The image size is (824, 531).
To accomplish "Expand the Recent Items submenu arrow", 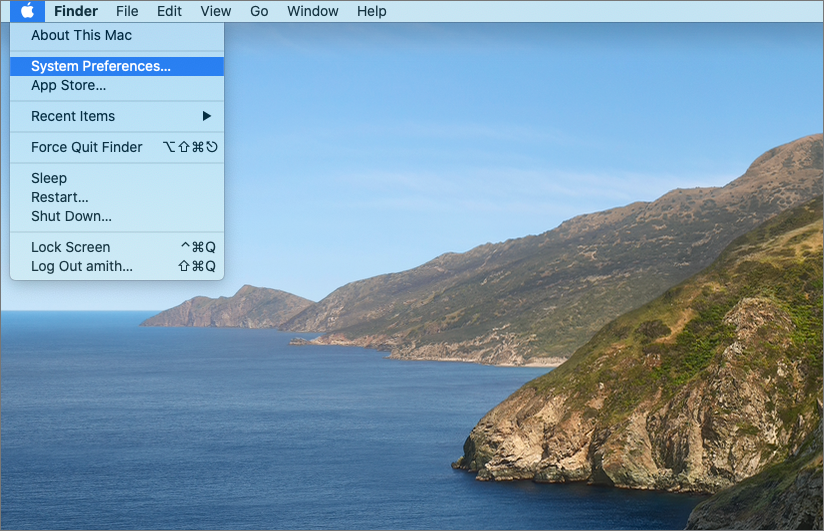I will coord(206,116).
